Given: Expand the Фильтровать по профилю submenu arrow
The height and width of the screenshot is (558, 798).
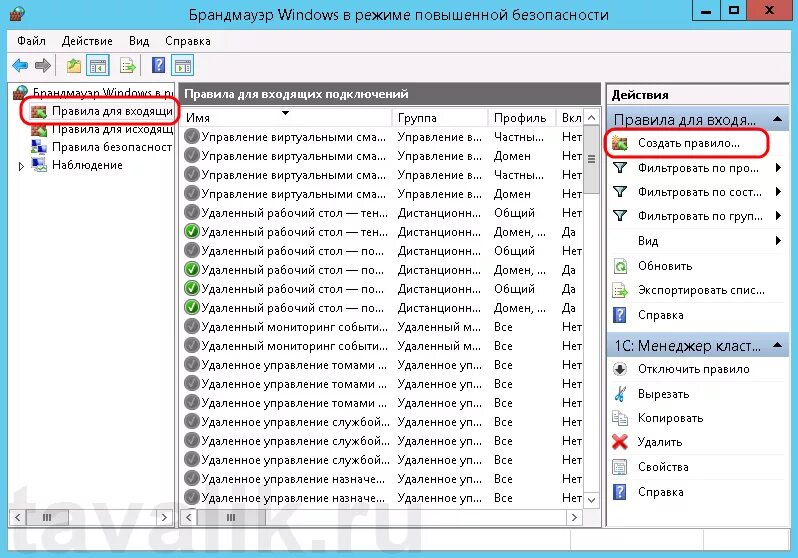Looking at the screenshot, I should click(x=778, y=168).
